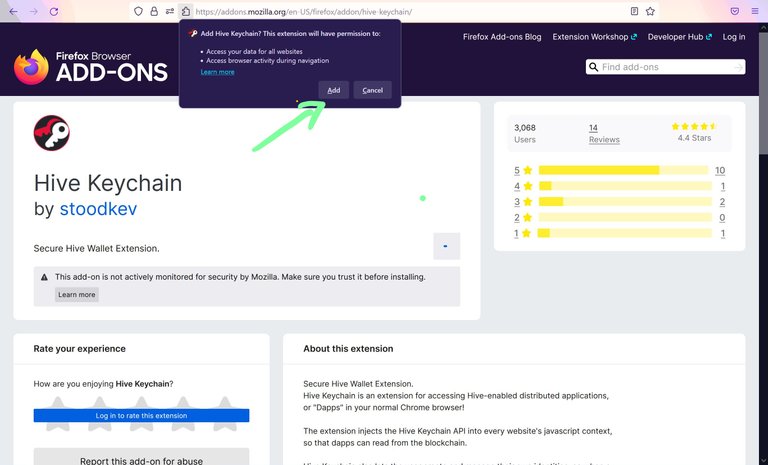Go forward with the forward arrow

(x=34, y=12)
